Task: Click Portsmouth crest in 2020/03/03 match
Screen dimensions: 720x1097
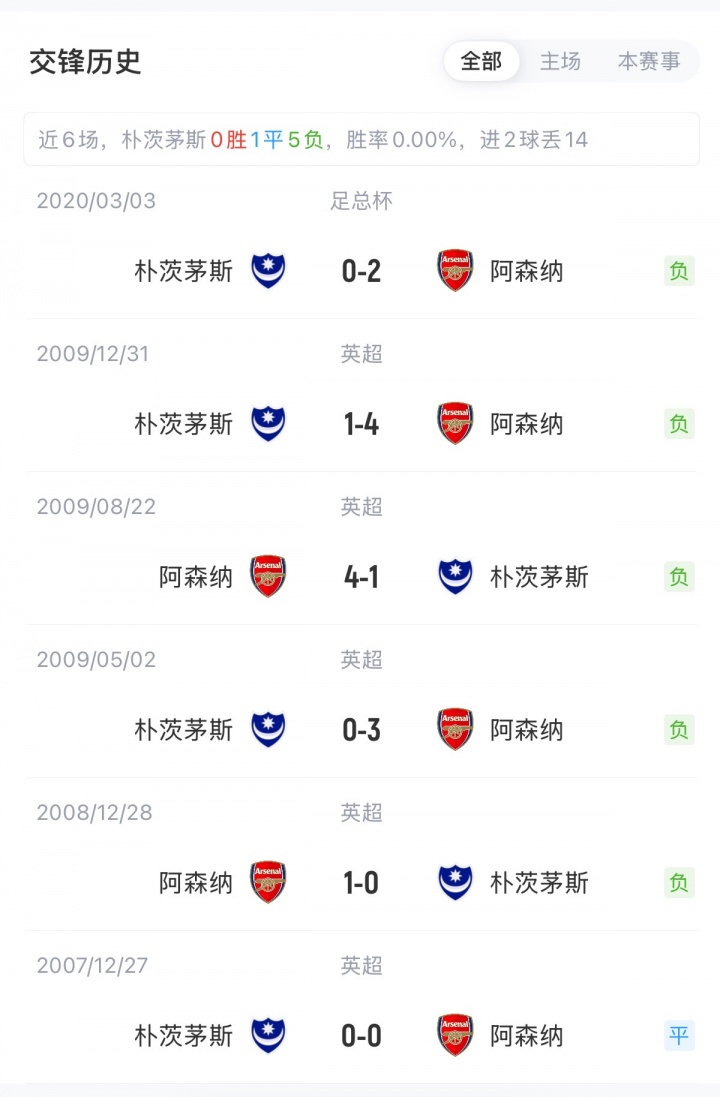Action: [x=268, y=271]
